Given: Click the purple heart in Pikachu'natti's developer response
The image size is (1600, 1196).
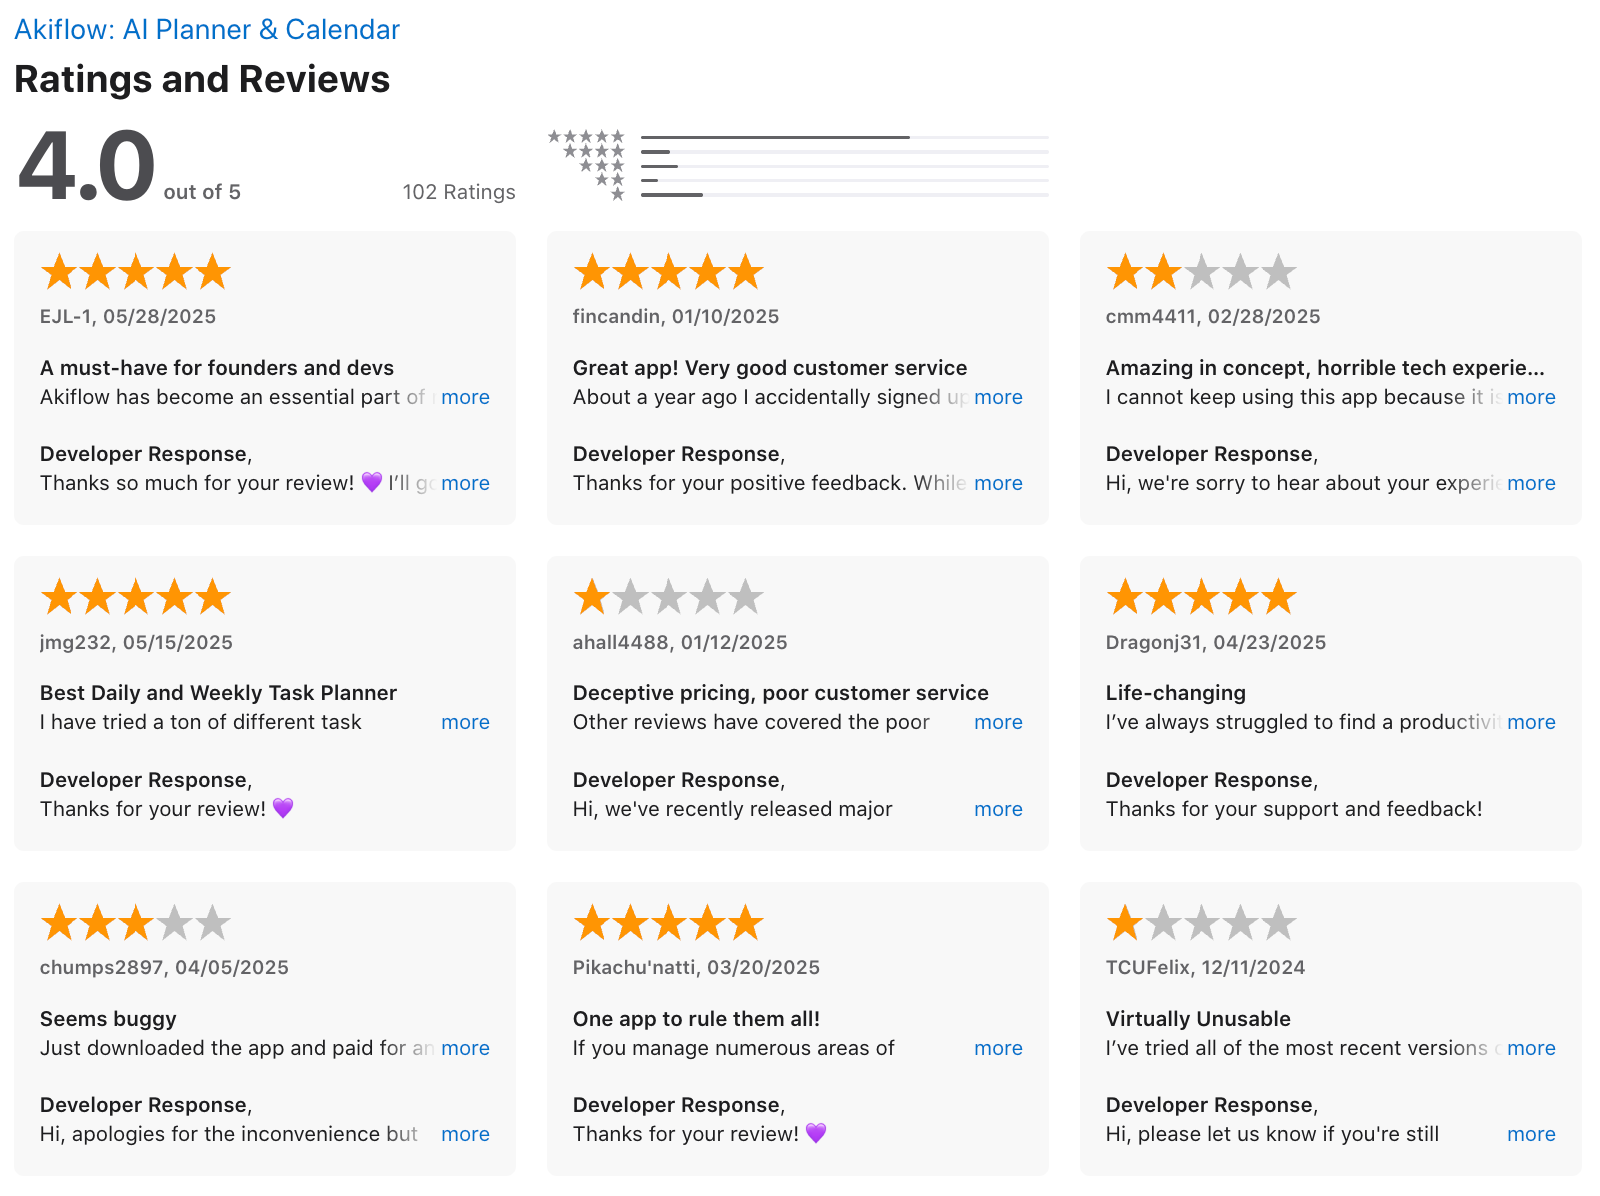Looking at the screenshot, I should 816,1133.
